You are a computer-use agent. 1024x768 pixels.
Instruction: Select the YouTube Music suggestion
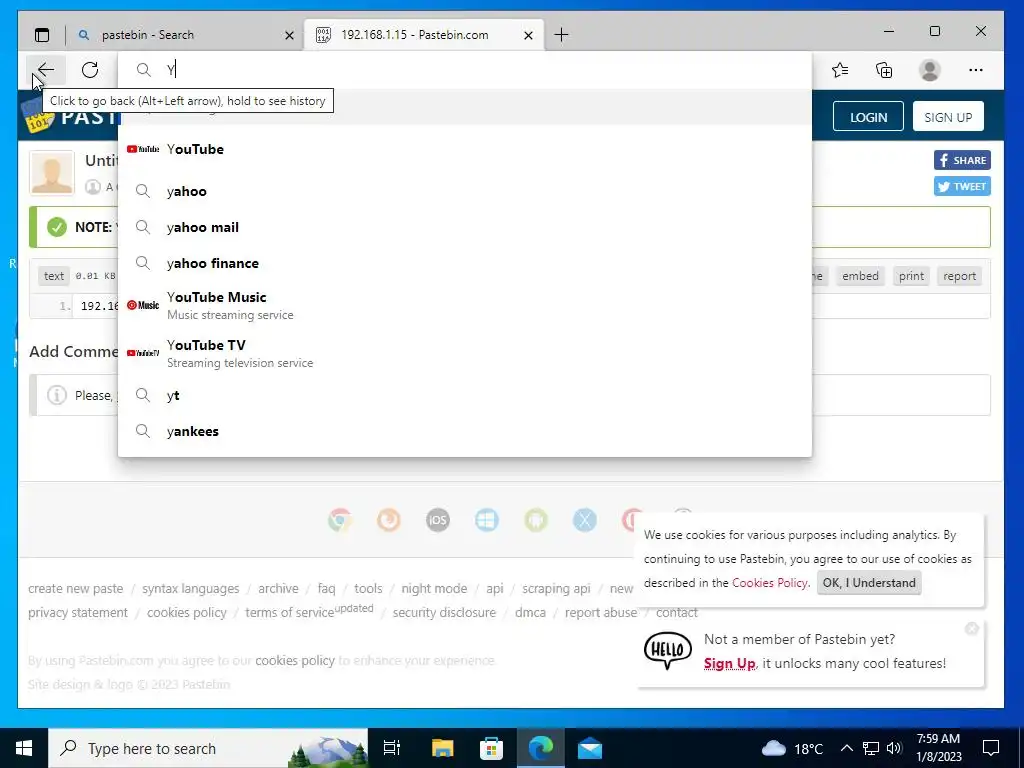[465, 305]
